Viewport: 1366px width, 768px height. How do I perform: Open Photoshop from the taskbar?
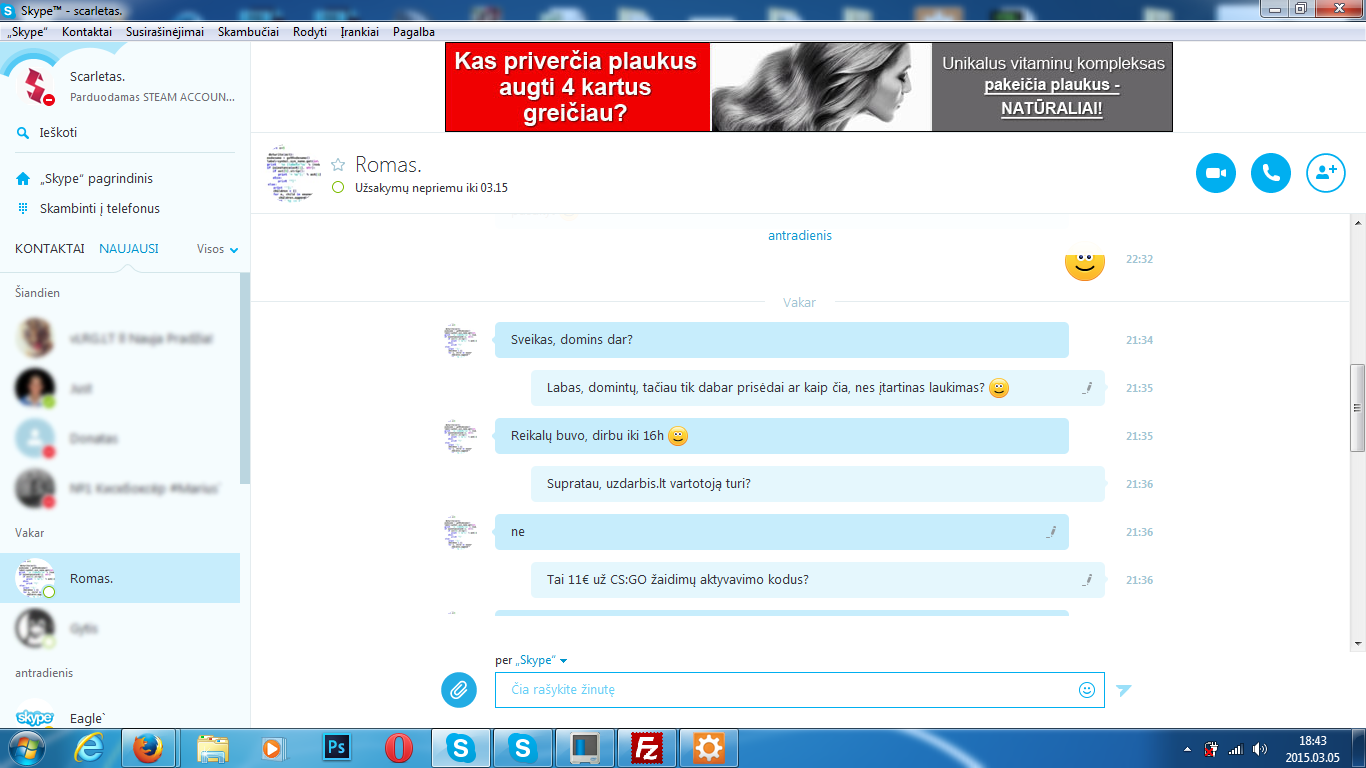coord(337,748)
